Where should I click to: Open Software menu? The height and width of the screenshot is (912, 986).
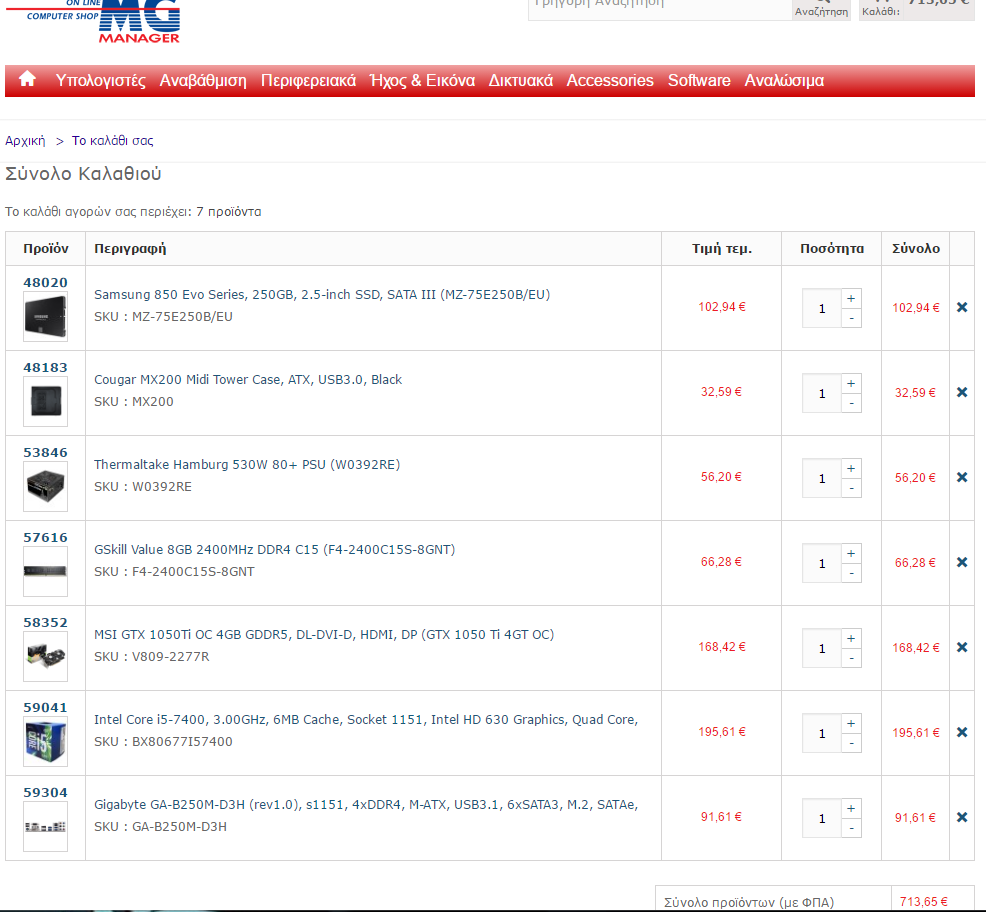(699, 81)
